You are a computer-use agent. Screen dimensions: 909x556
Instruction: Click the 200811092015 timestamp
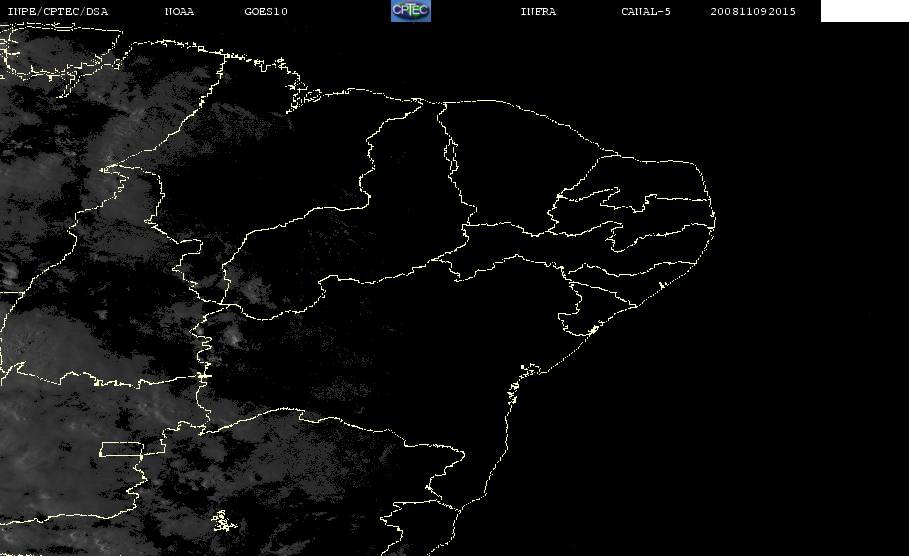(x=753, y=11)
